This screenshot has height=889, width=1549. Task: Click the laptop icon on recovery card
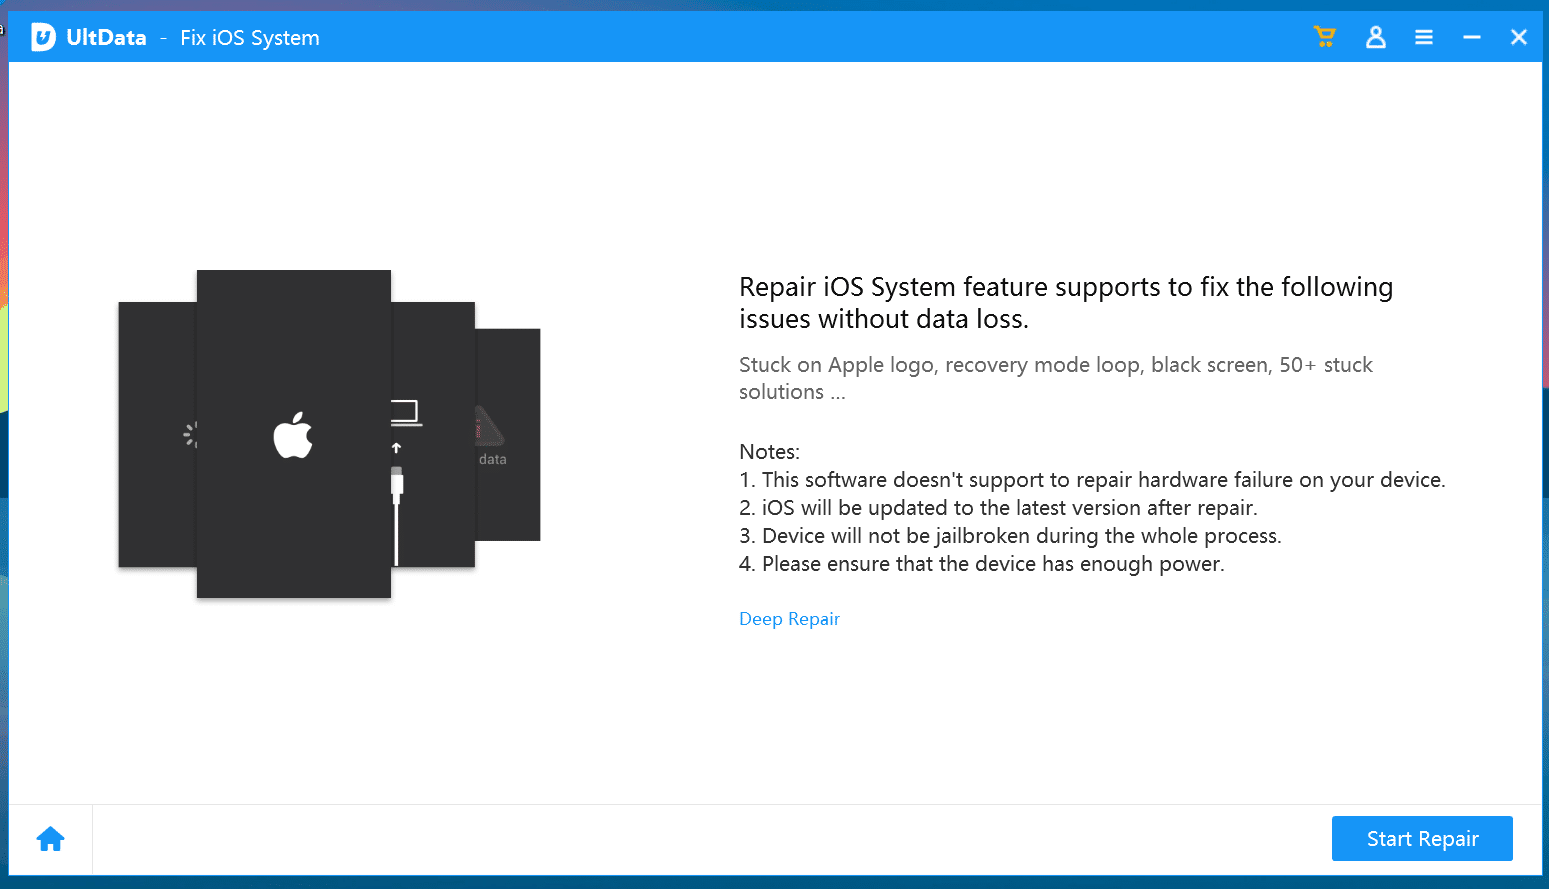click(406, 412)
